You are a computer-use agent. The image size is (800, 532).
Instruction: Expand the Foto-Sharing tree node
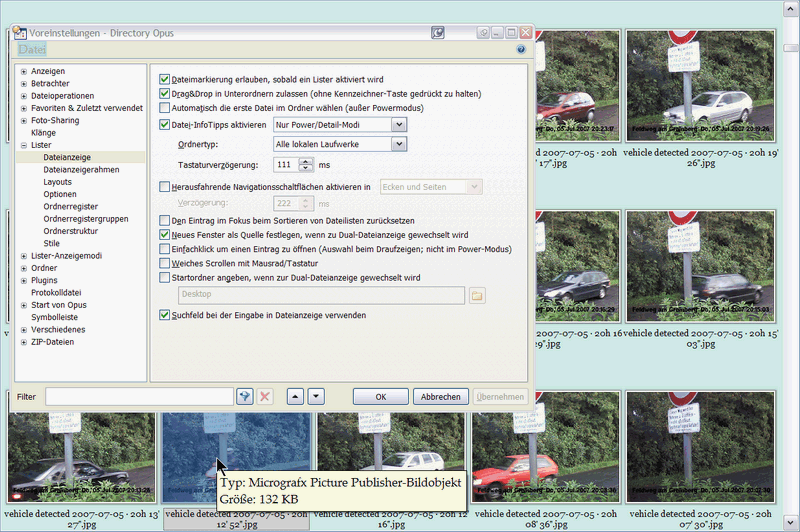(24, 120)
